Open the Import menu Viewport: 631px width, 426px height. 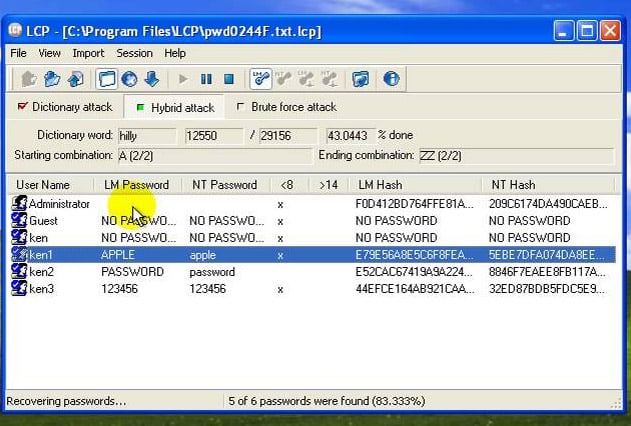point(88,53)
